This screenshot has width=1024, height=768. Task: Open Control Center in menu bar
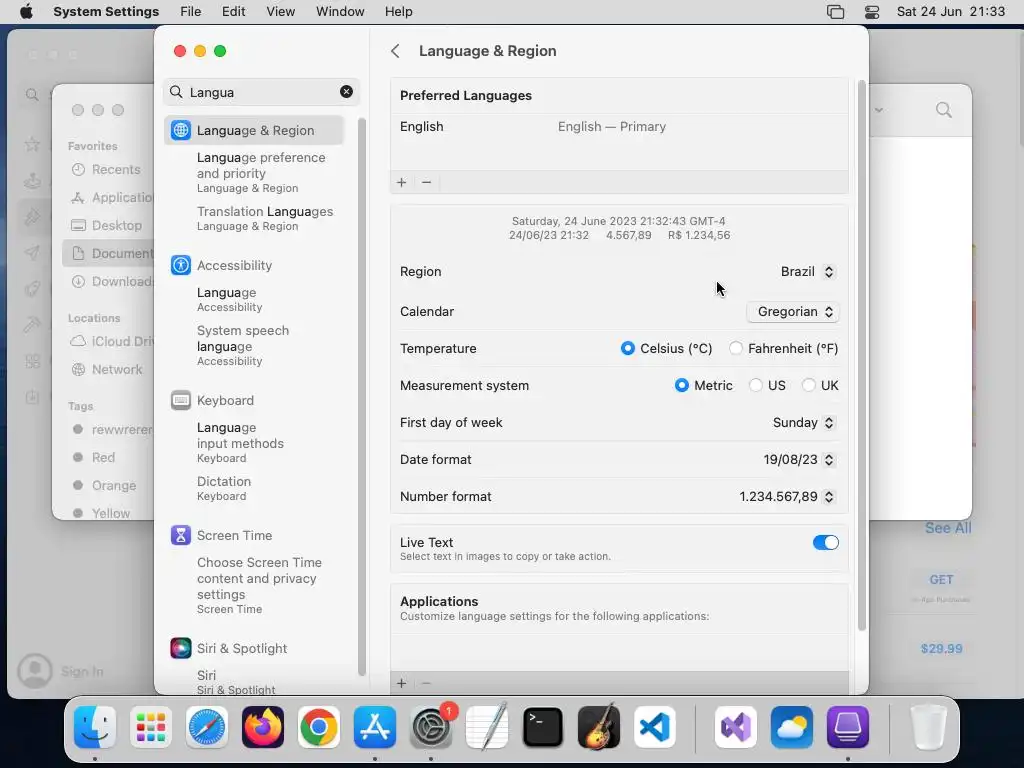872,12
